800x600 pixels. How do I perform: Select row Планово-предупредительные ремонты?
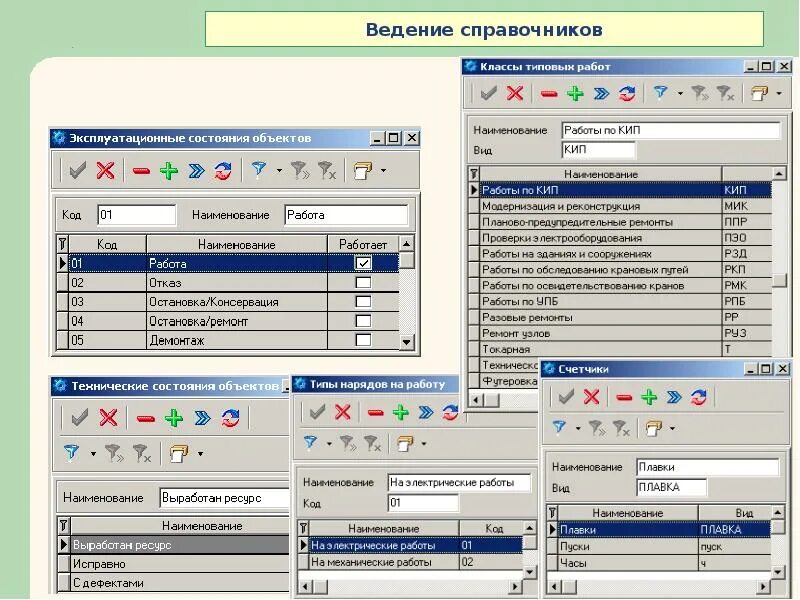[620, 222]
